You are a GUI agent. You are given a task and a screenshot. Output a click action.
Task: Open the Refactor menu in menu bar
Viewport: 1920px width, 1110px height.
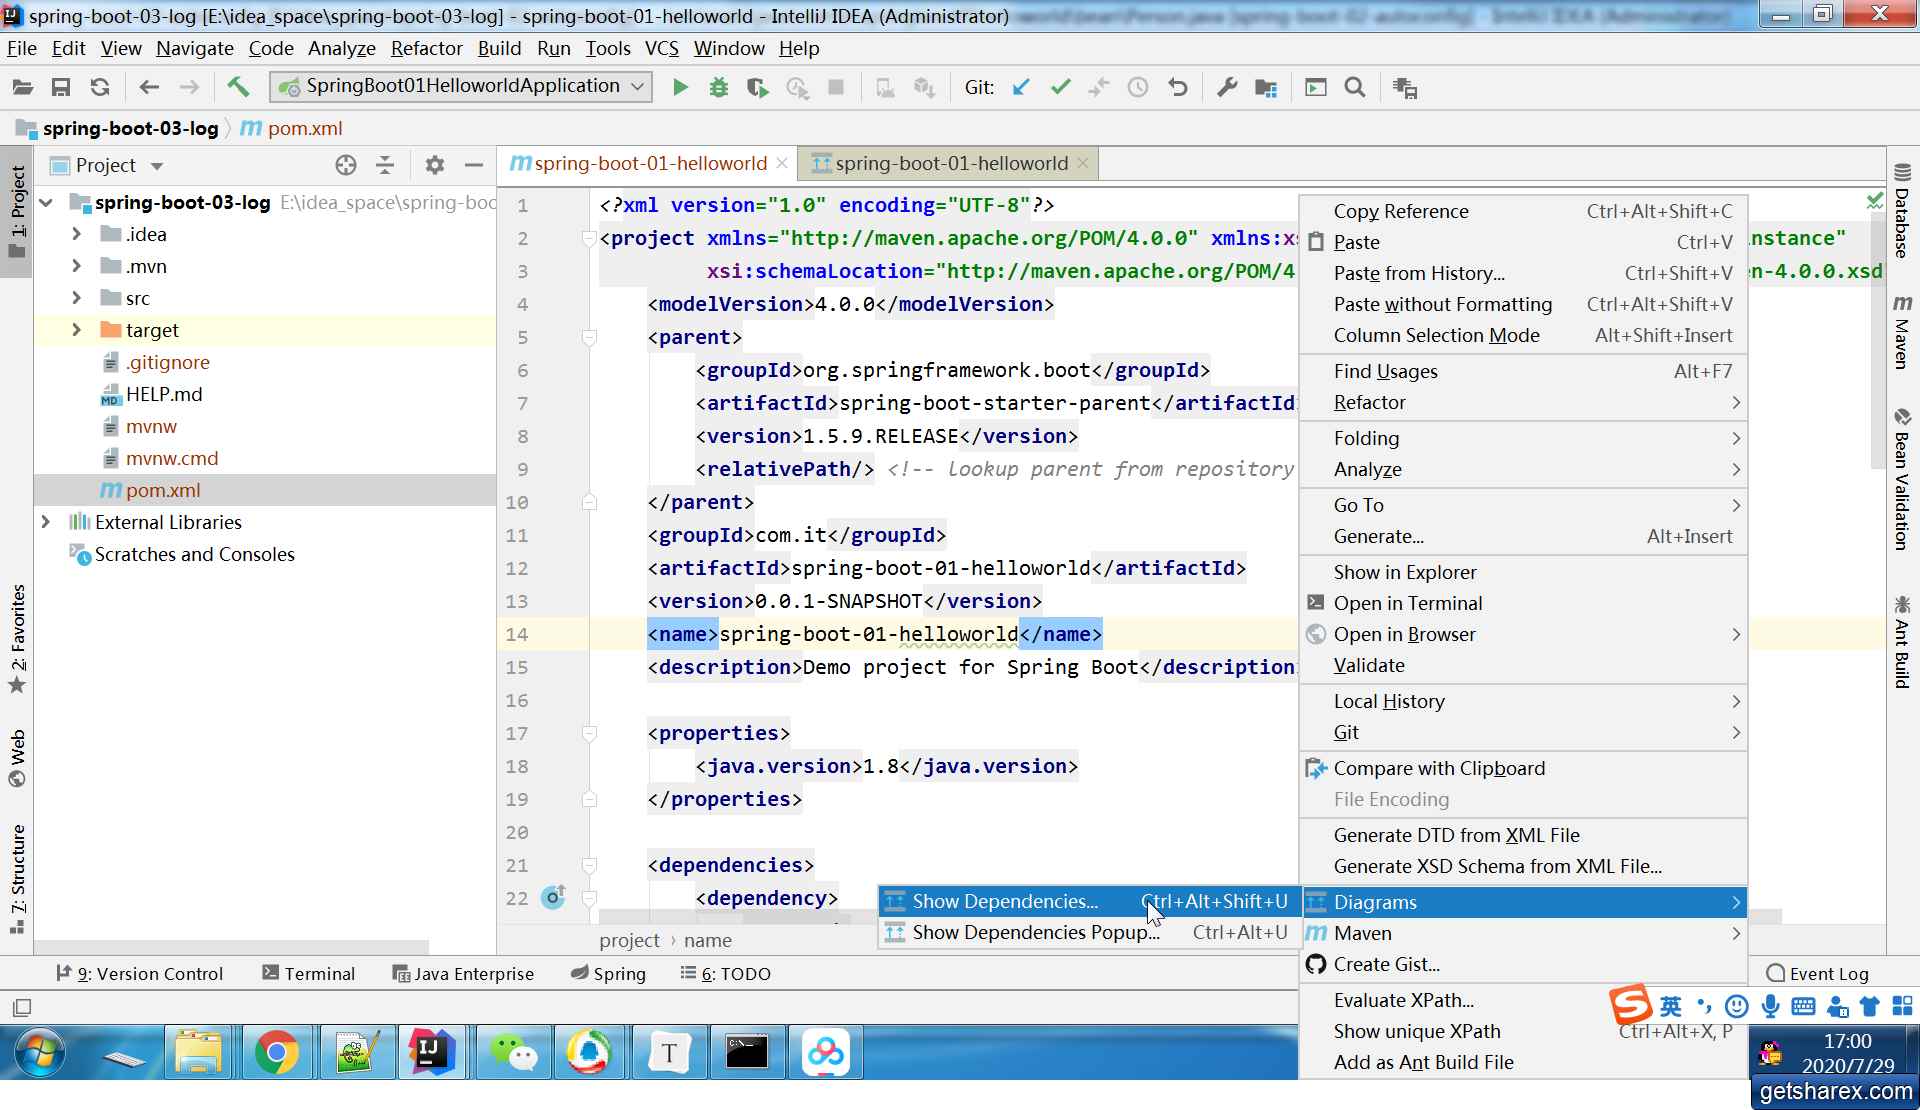[x=426, y=48]
